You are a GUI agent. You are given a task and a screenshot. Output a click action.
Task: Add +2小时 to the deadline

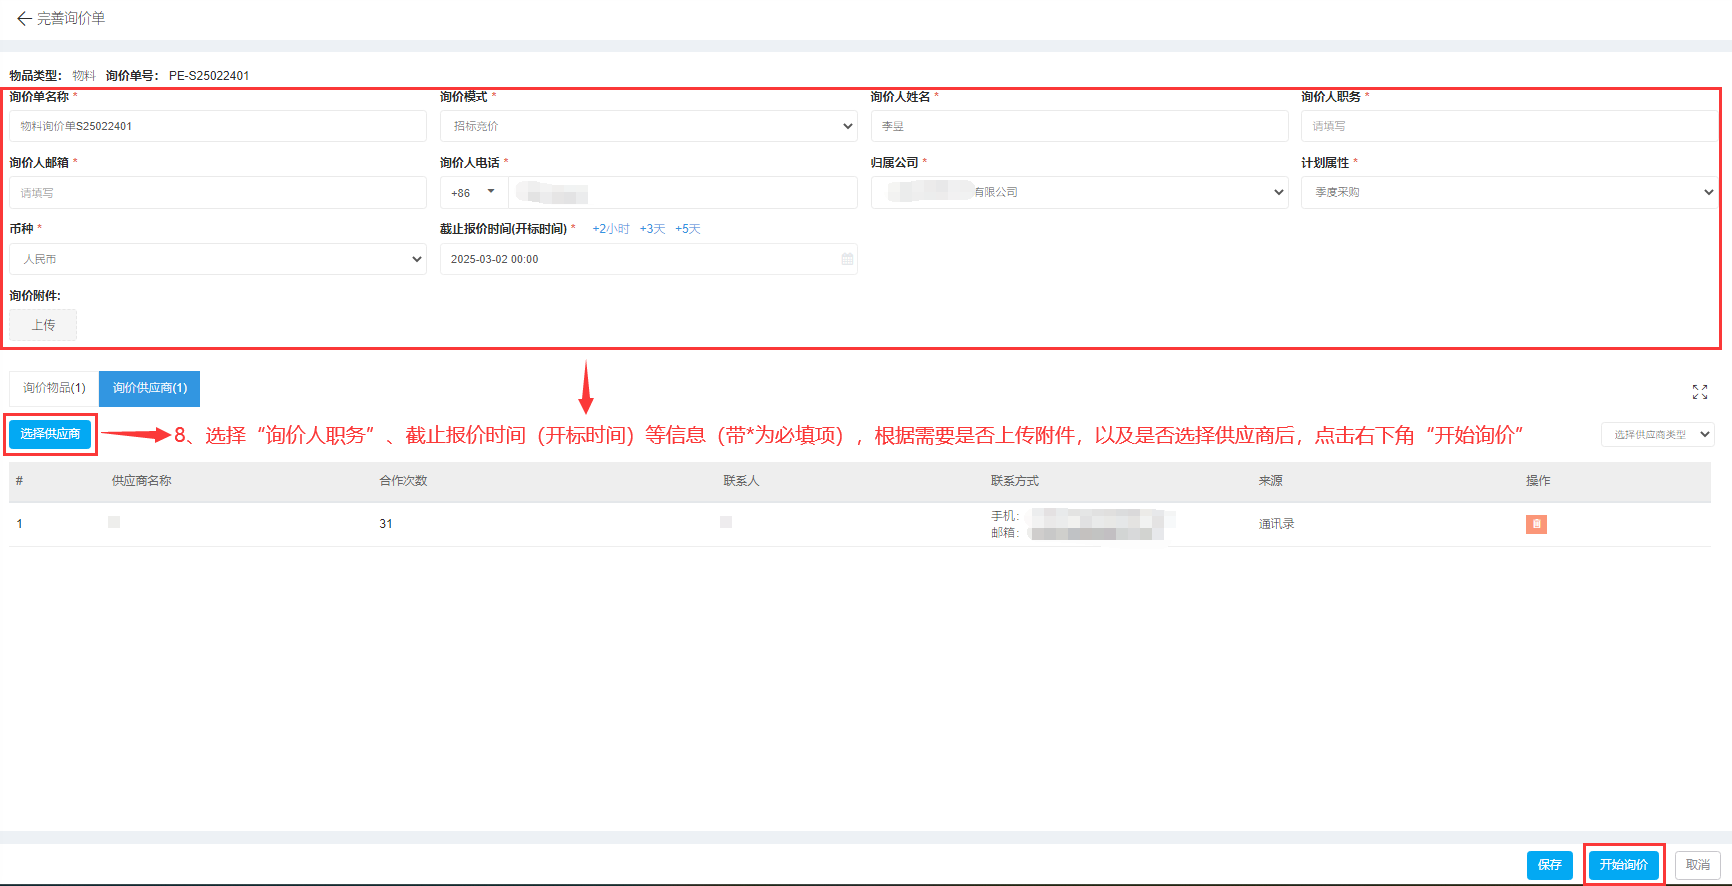(610, 229)
